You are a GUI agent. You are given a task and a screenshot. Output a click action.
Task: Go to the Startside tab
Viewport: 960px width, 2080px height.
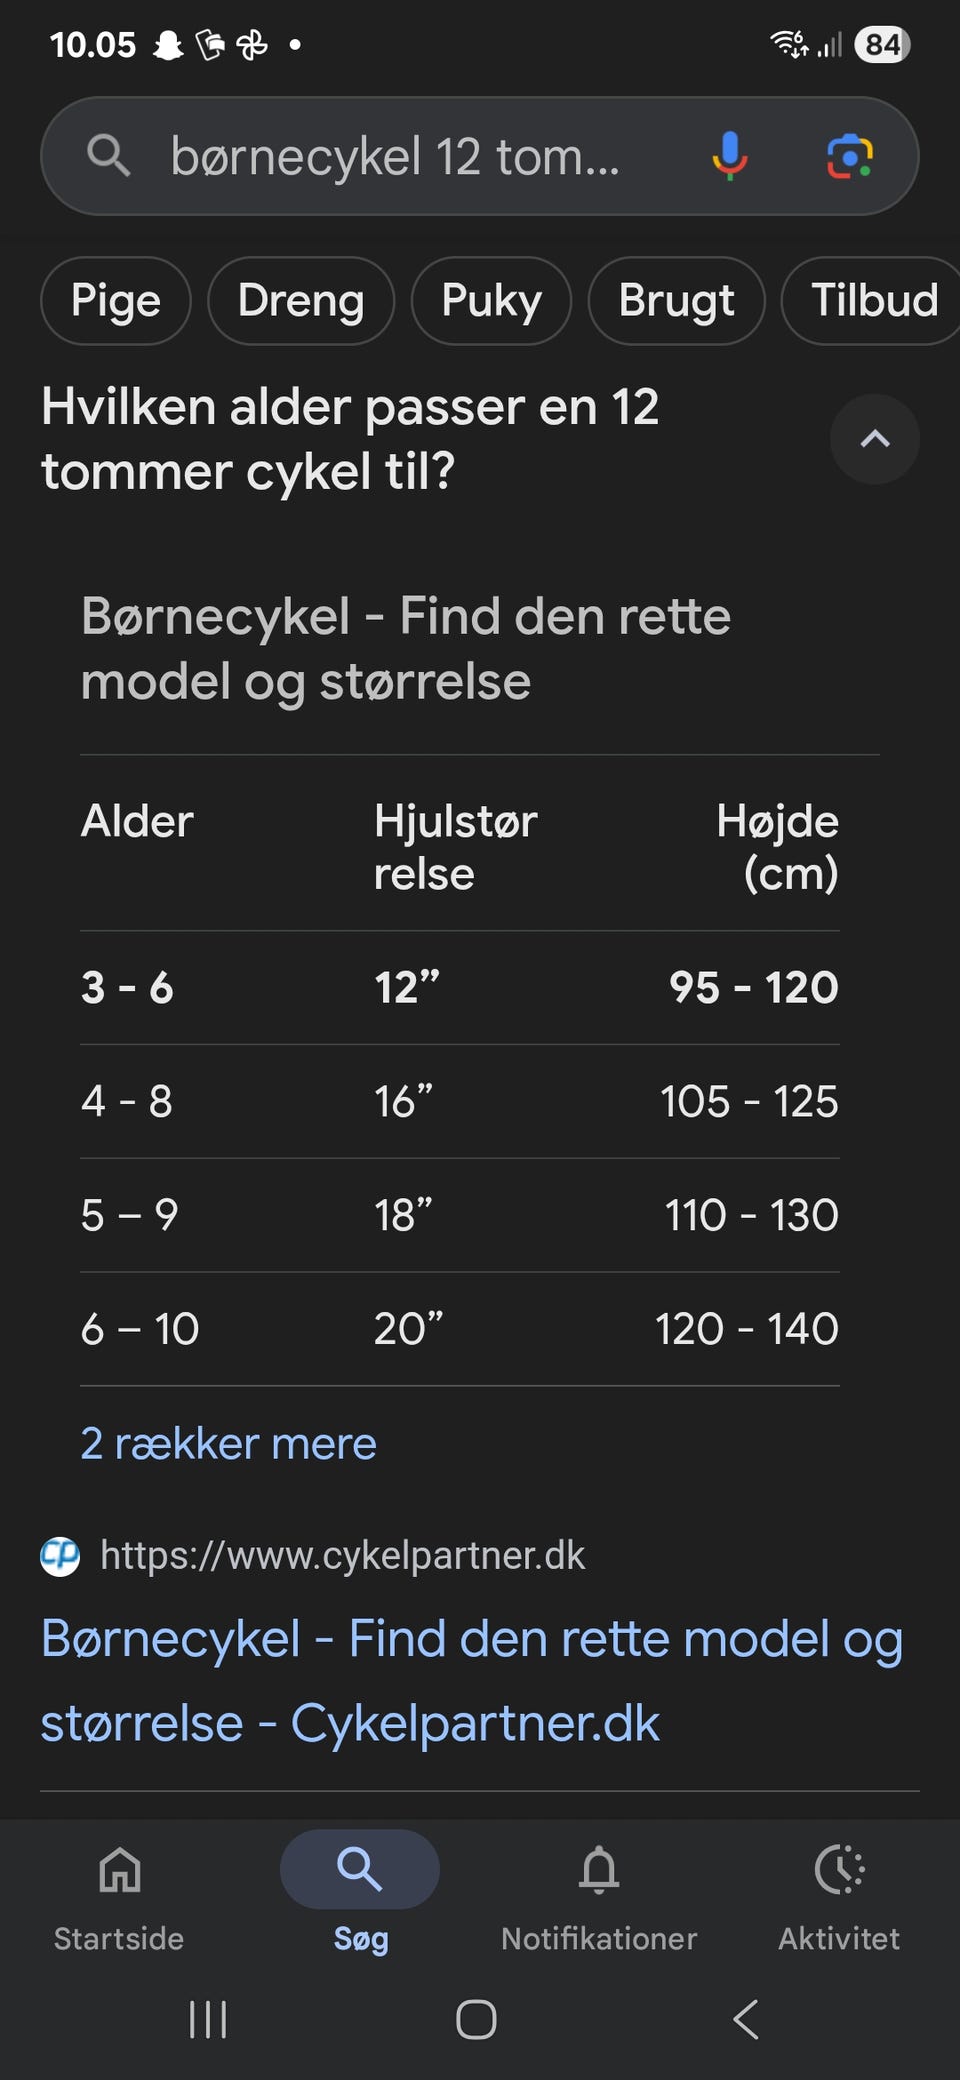tap(119, 1890)
